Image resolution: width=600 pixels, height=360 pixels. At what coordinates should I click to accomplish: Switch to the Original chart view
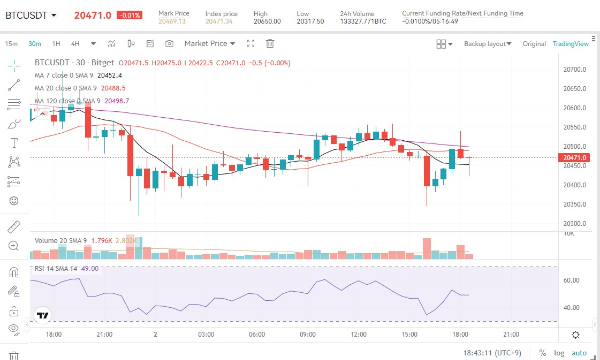534,44
